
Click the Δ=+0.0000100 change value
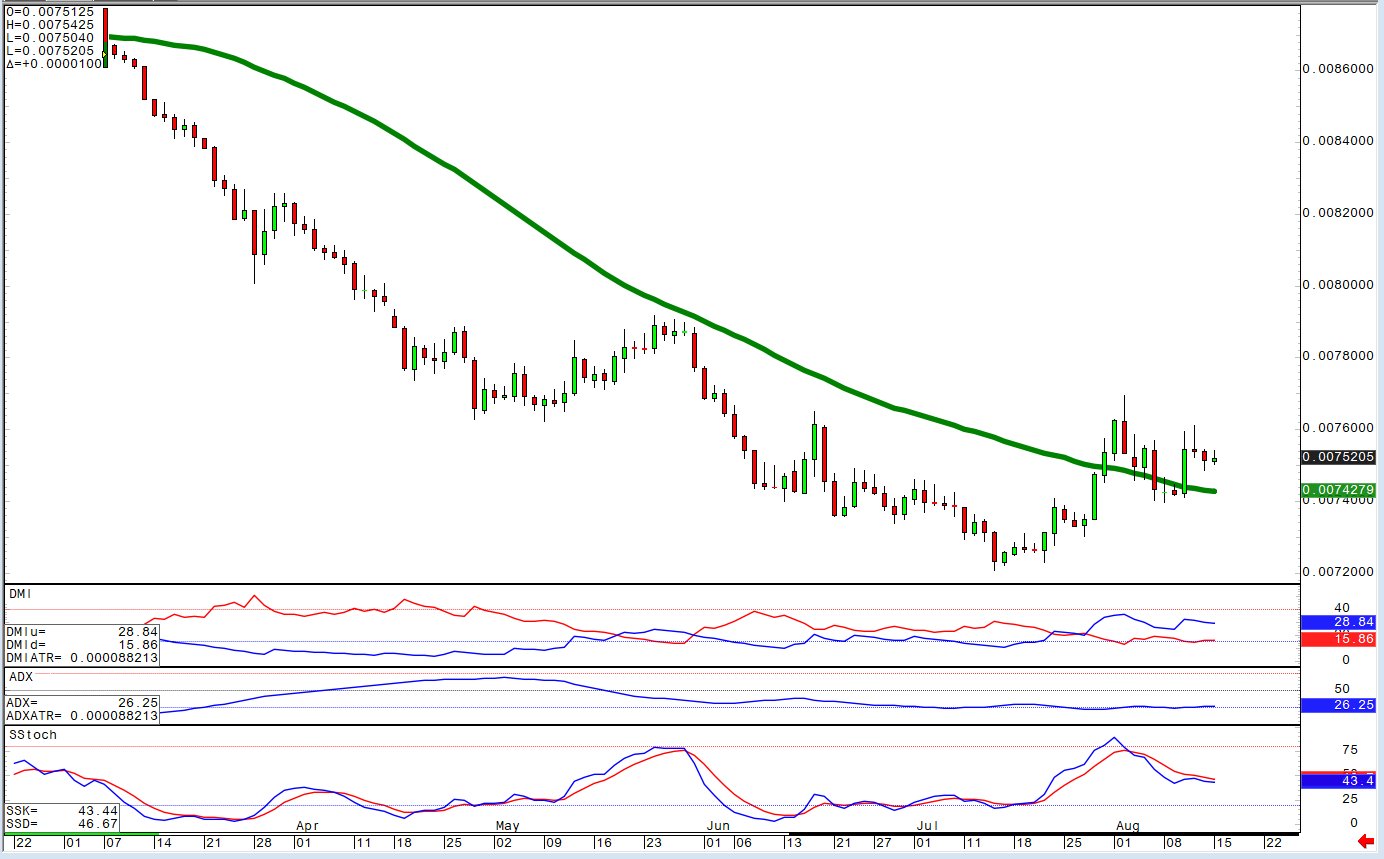54,63
